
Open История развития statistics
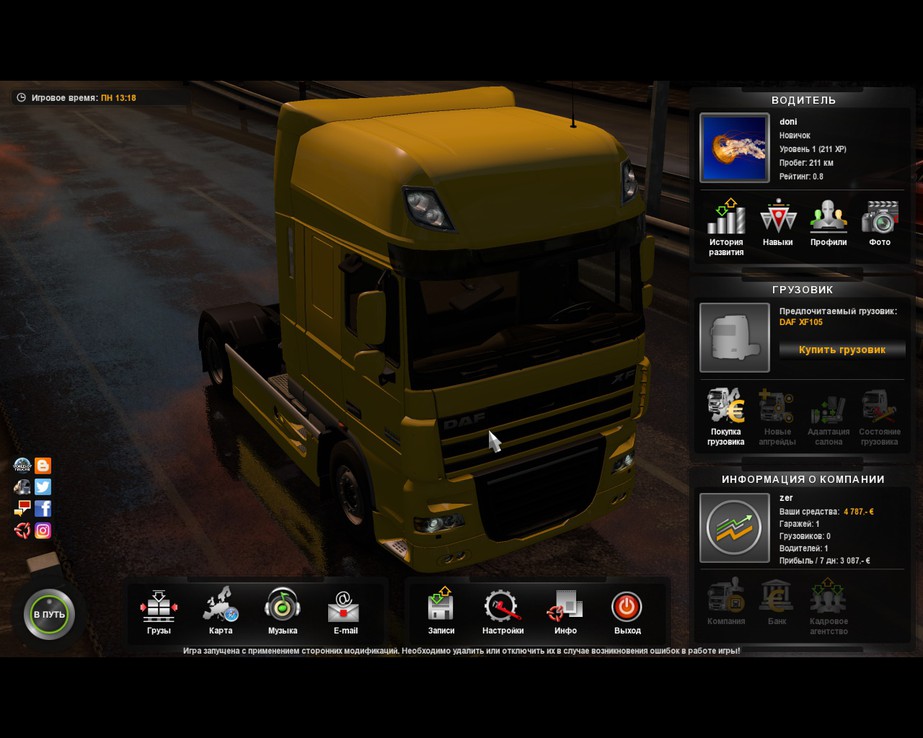tap(726, 227)
